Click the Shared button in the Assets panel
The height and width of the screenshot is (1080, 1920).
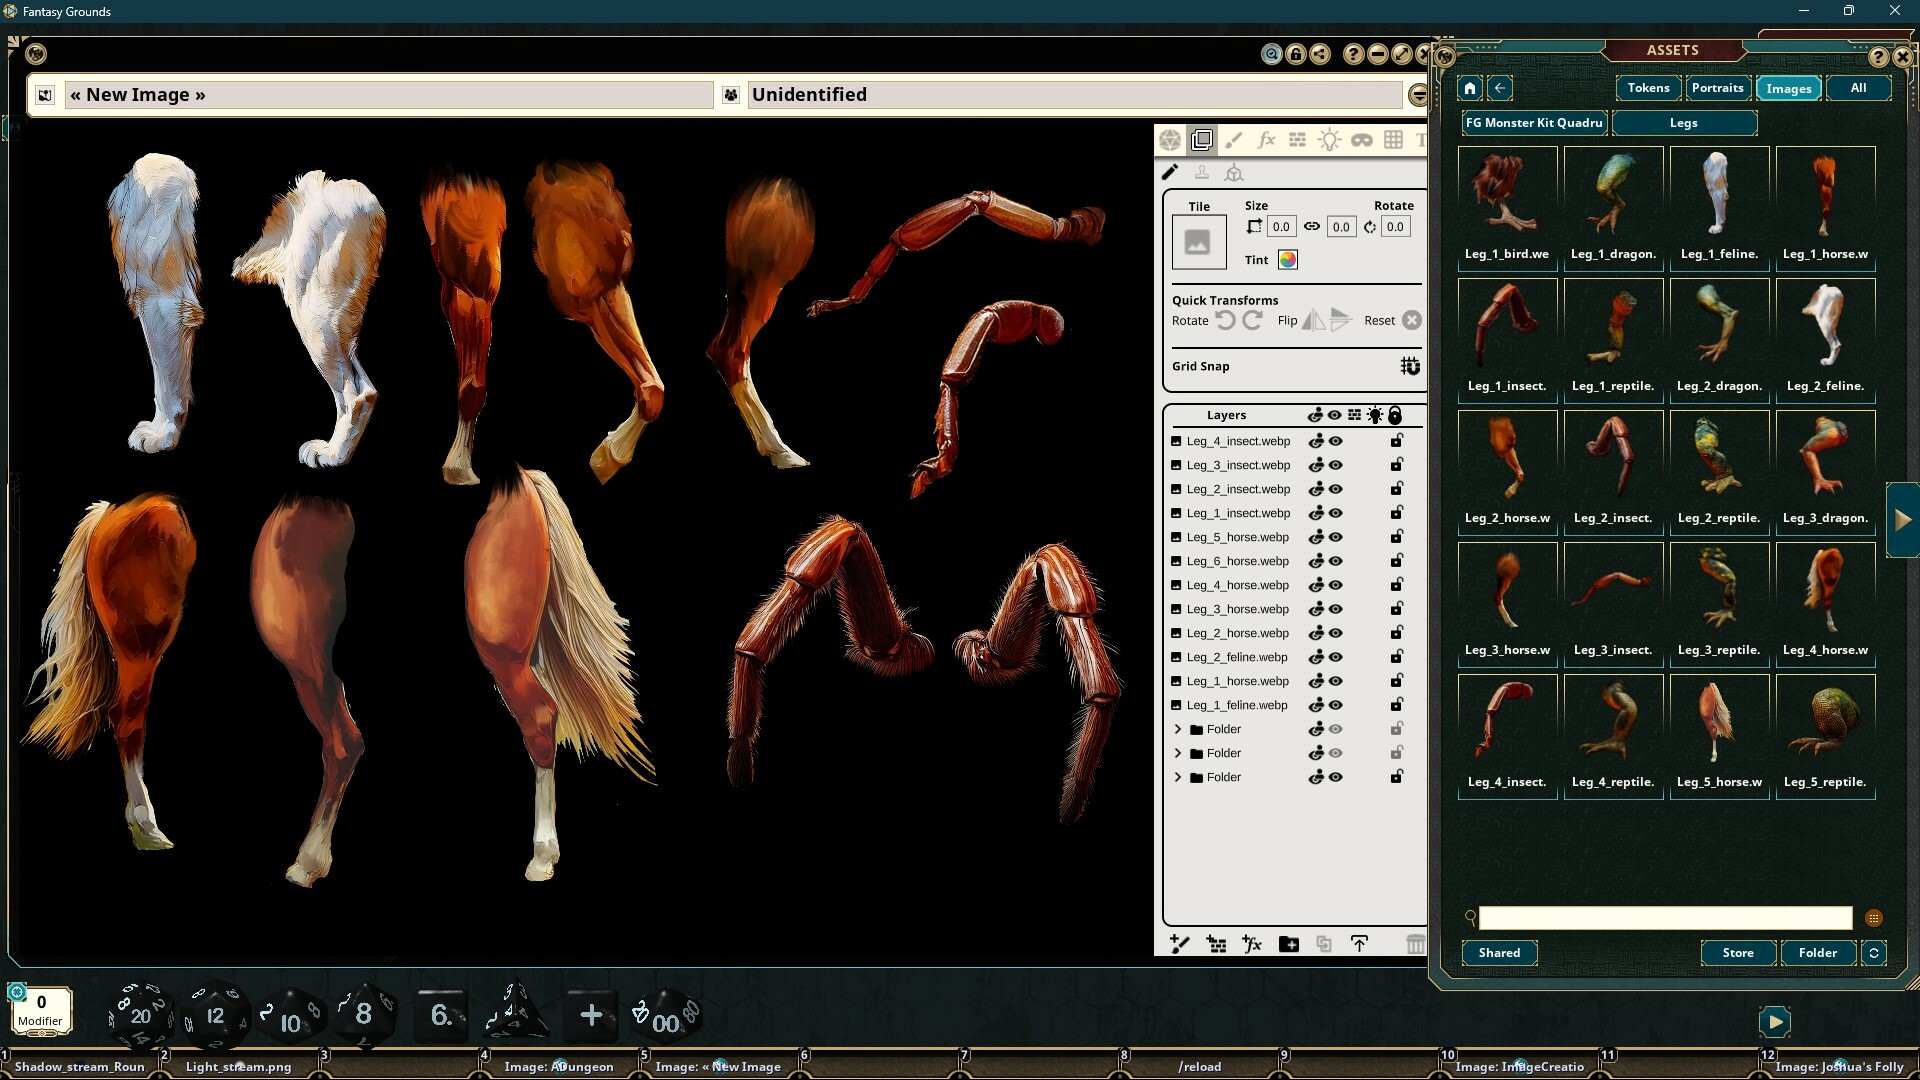pos(1498,953)
